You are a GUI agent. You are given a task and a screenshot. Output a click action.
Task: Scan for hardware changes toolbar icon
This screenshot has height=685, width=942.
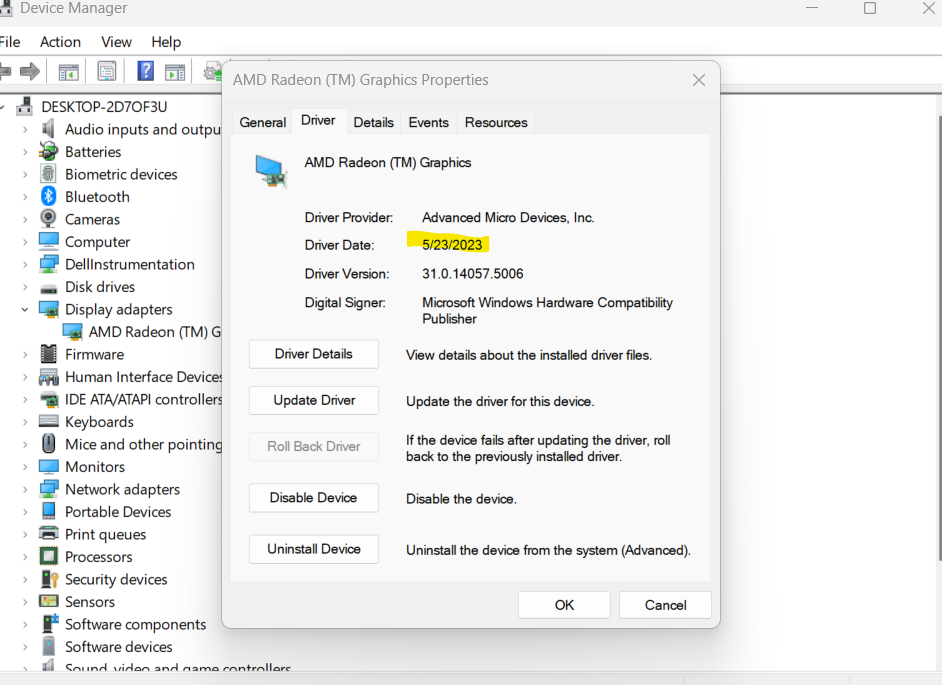211,71
